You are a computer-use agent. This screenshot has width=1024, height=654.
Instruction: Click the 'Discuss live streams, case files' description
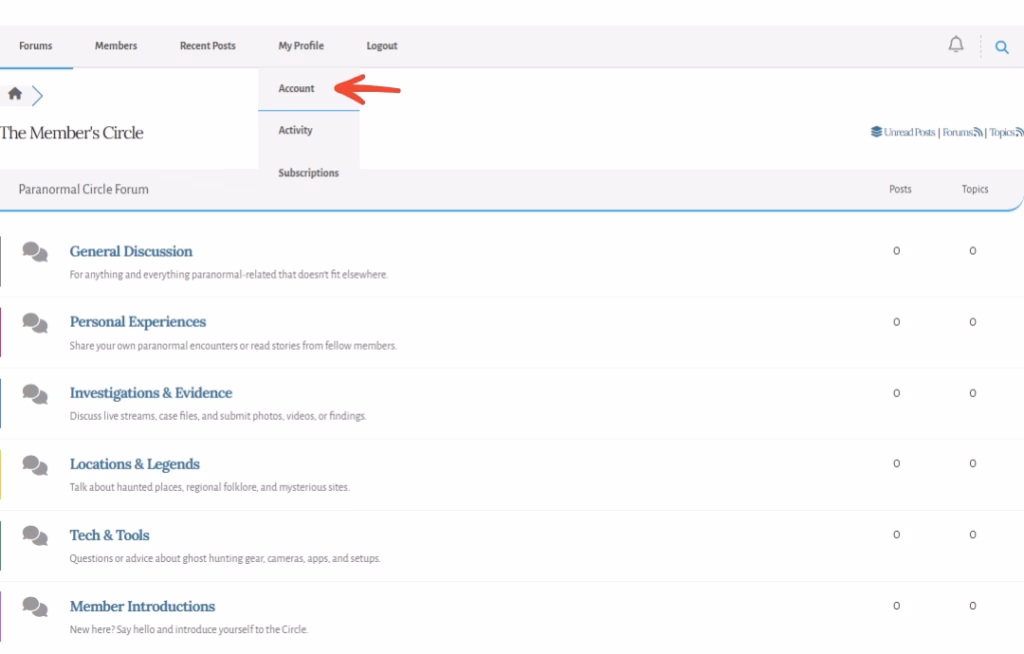218,416
